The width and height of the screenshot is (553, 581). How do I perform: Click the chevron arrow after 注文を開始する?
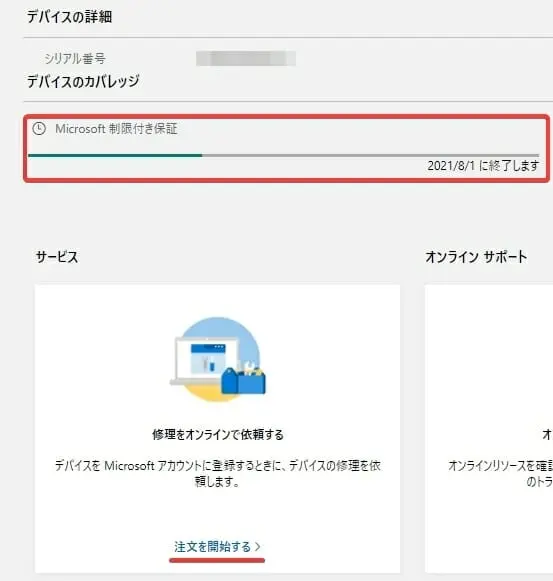click(258, 547)
